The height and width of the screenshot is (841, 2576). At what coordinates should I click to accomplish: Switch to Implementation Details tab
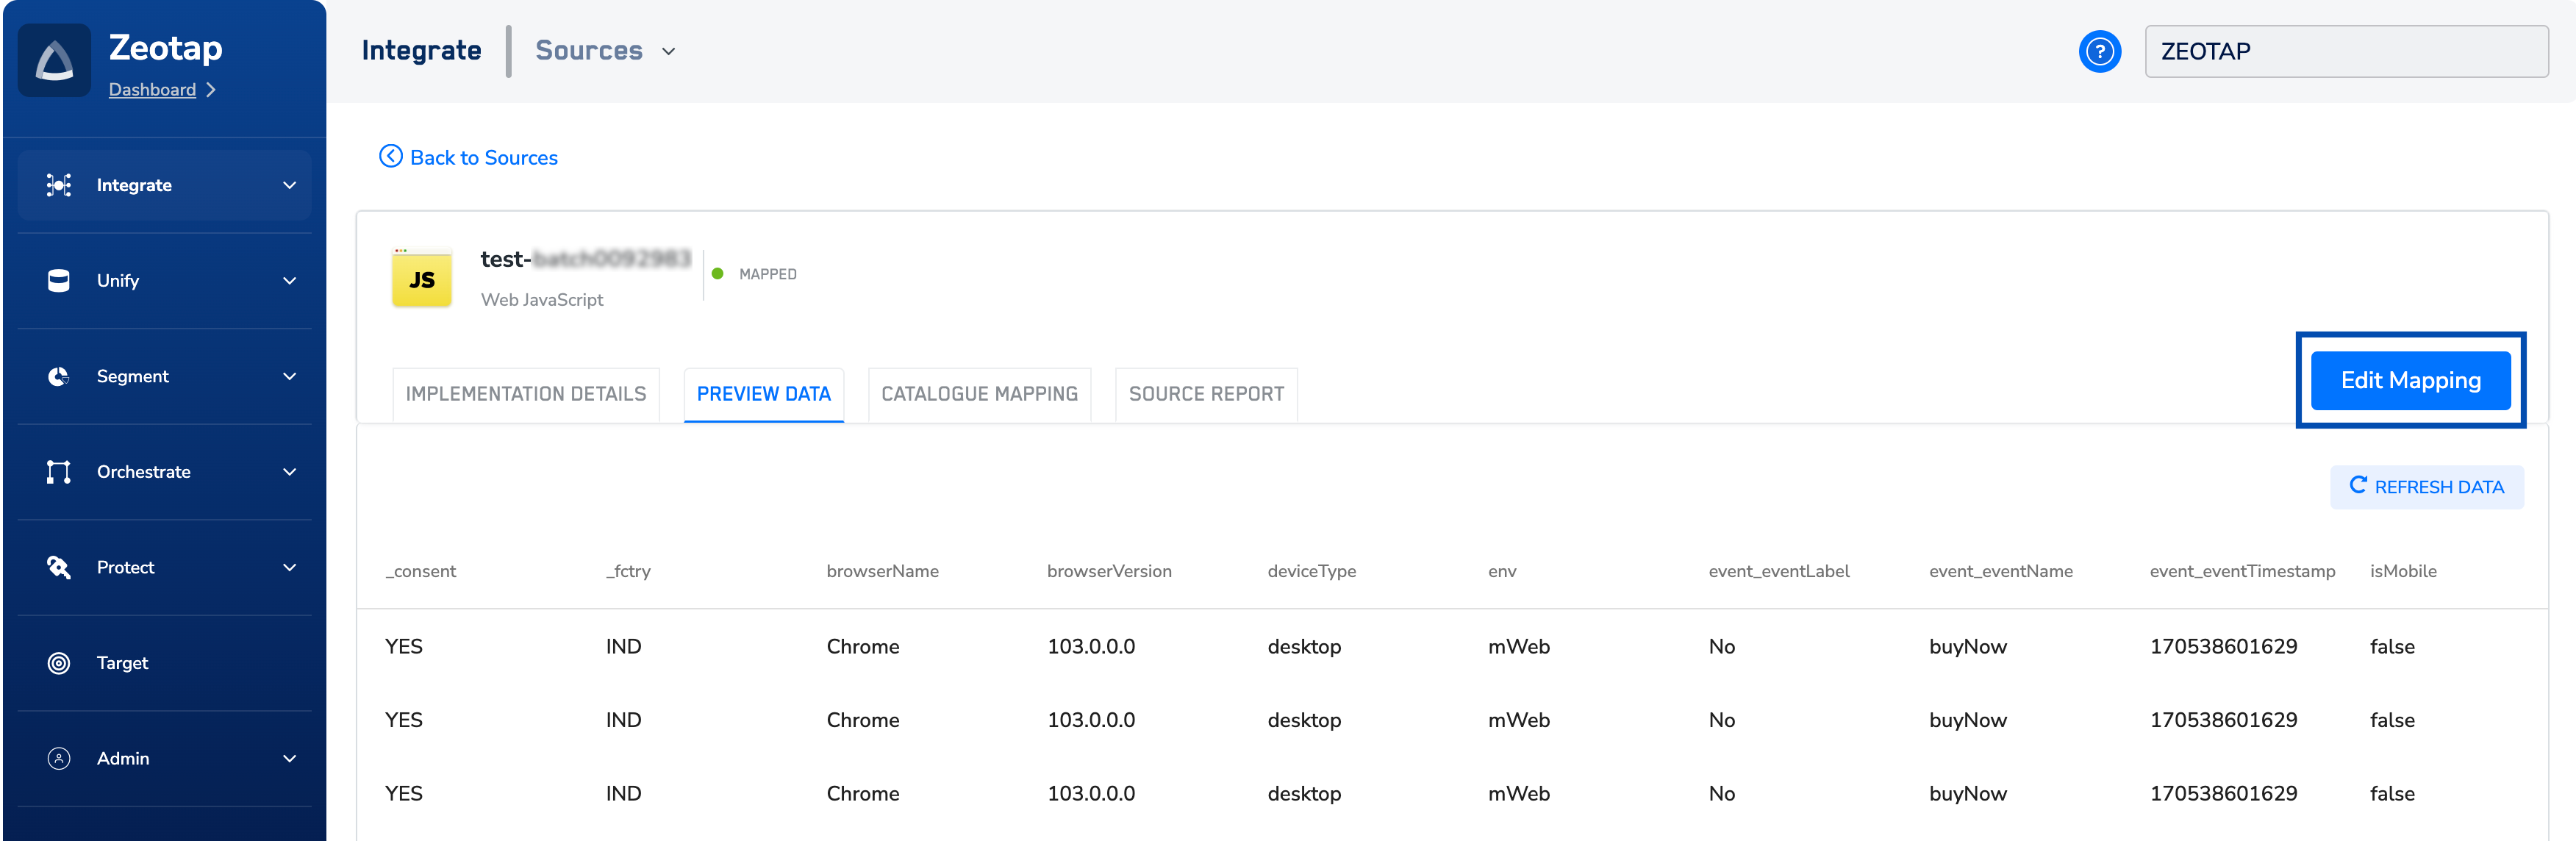click(525, 394)
